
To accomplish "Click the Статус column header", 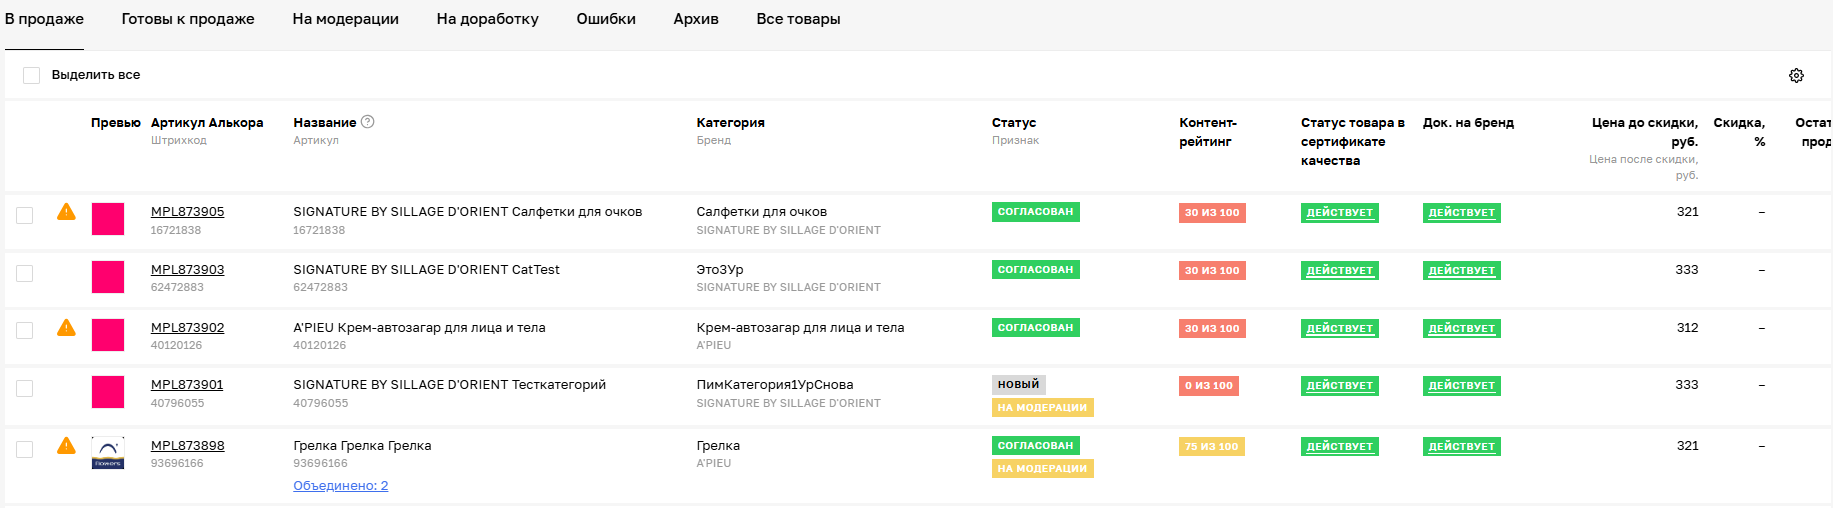I will 1014,122.
